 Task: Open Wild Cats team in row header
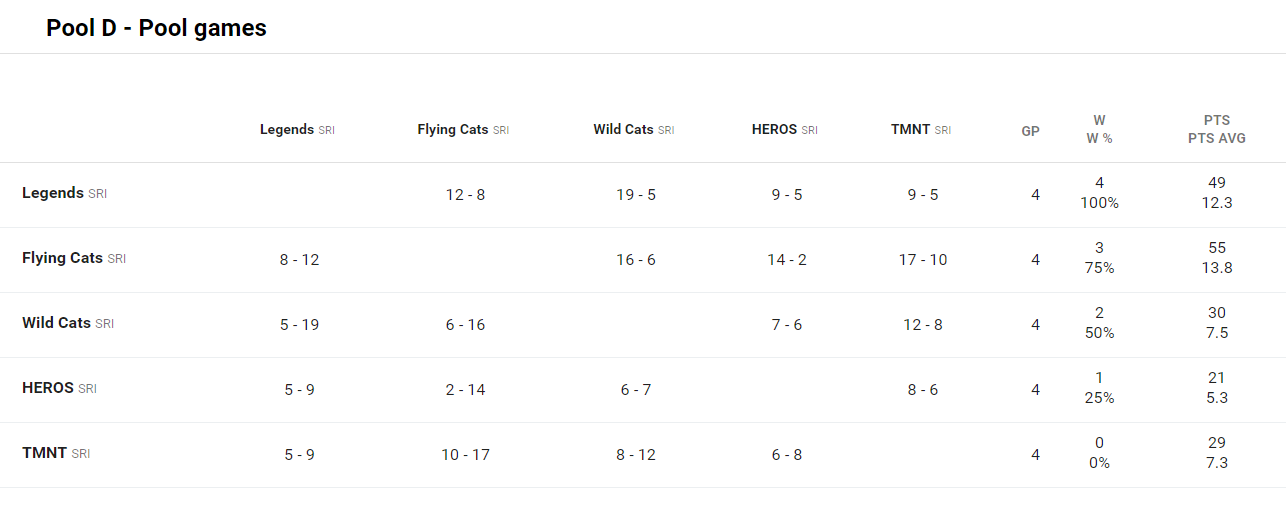coord(56,323)
